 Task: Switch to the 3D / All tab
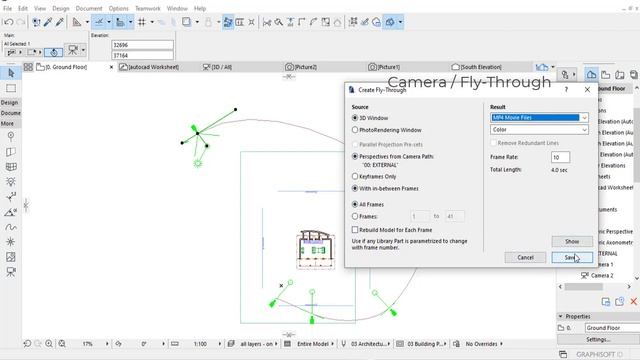click(x=222, y=67)
